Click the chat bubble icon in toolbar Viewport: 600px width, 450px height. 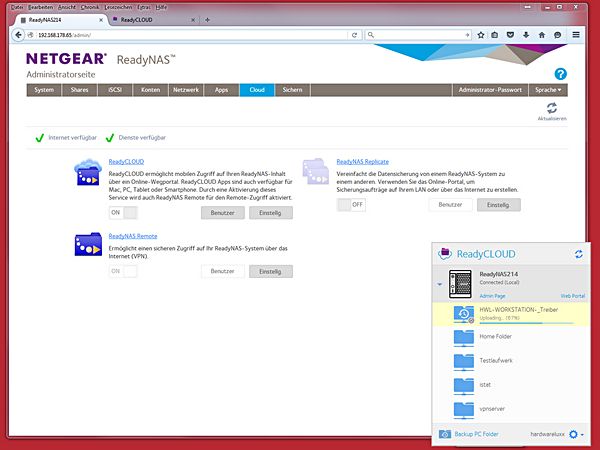click(558, 35)
